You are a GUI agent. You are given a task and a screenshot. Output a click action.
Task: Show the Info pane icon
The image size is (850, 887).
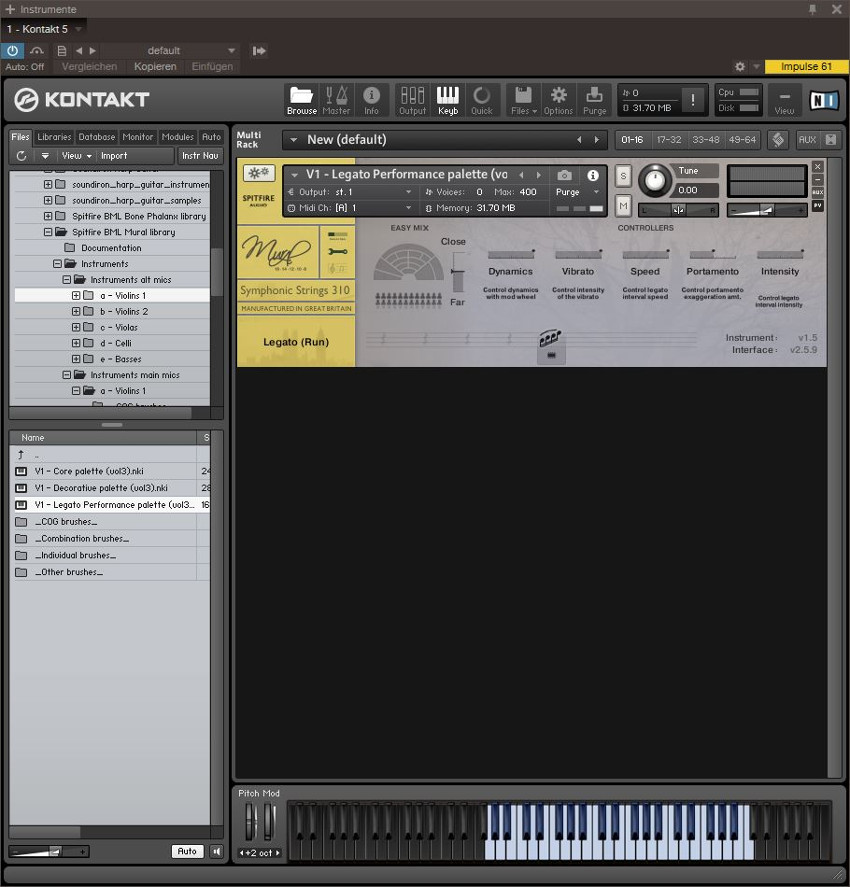371,100
